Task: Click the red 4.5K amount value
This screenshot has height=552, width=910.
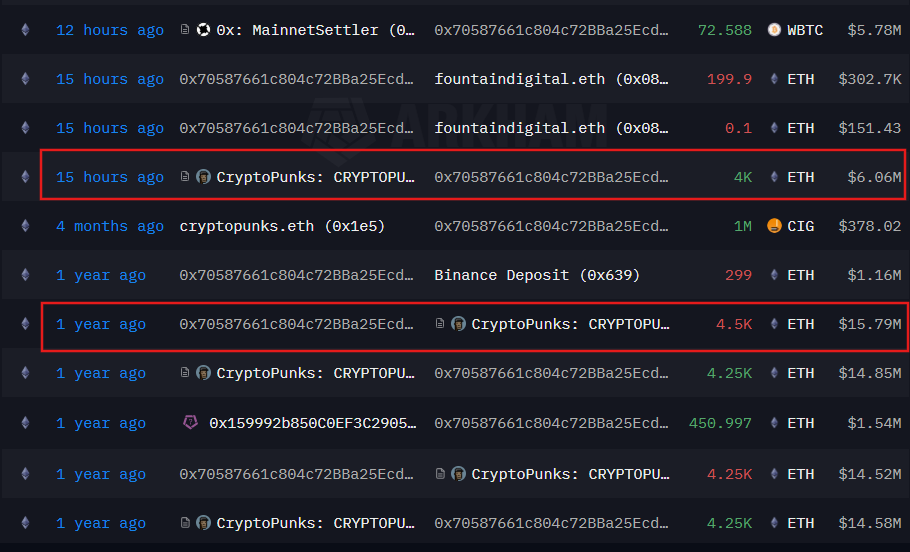Action: [x=734, y=324]
